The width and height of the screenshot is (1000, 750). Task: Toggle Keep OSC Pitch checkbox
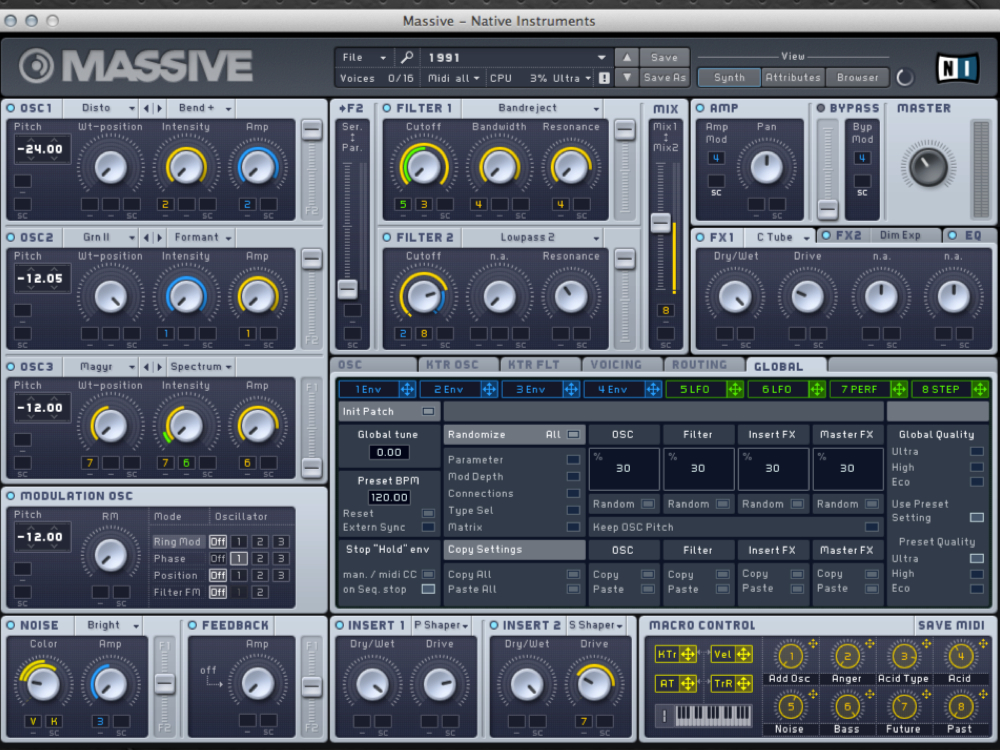[x=871, y=527]
